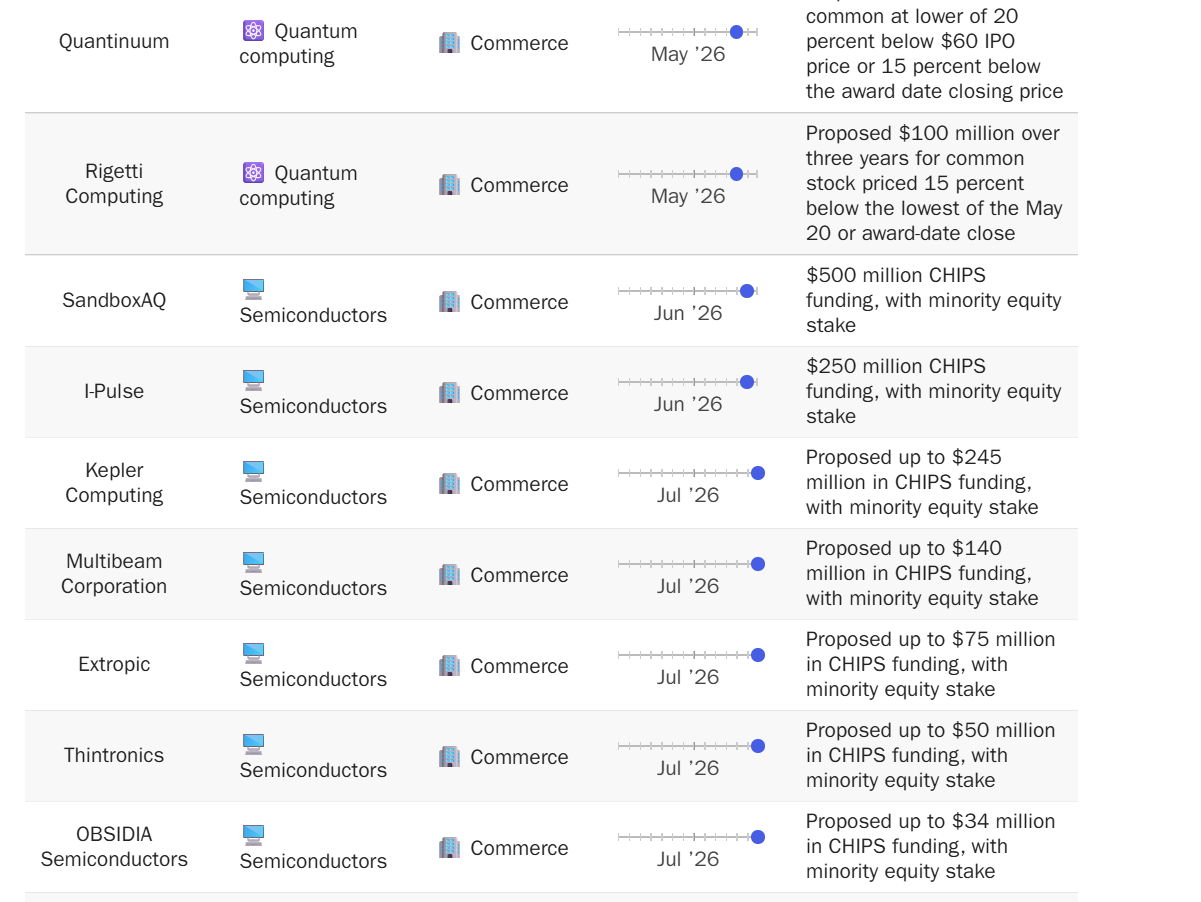1201x902 pixels.
Task: Click the building icon beside Kepler Computing's Commerce
Action: [x=450, y=484]
